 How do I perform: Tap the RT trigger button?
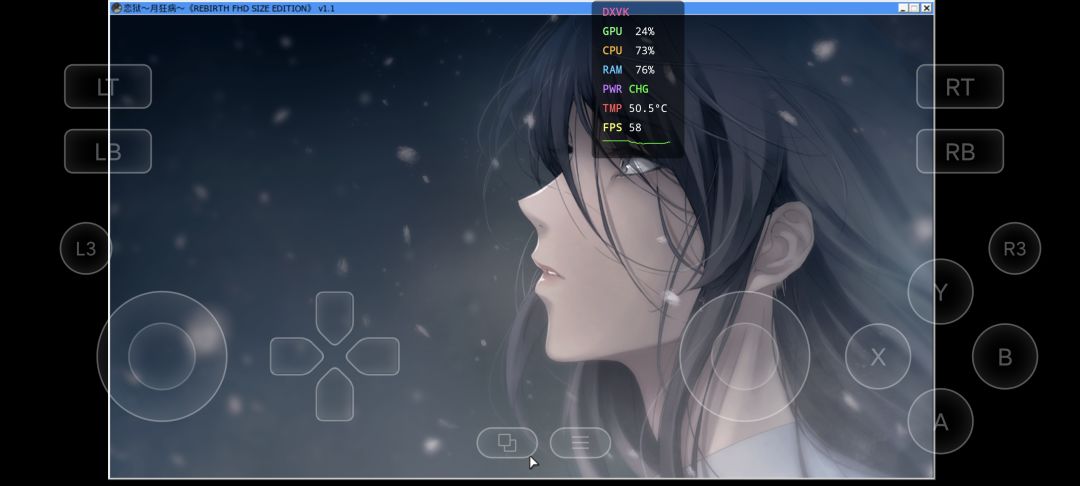pyautogui.click(x=959, y=87)
